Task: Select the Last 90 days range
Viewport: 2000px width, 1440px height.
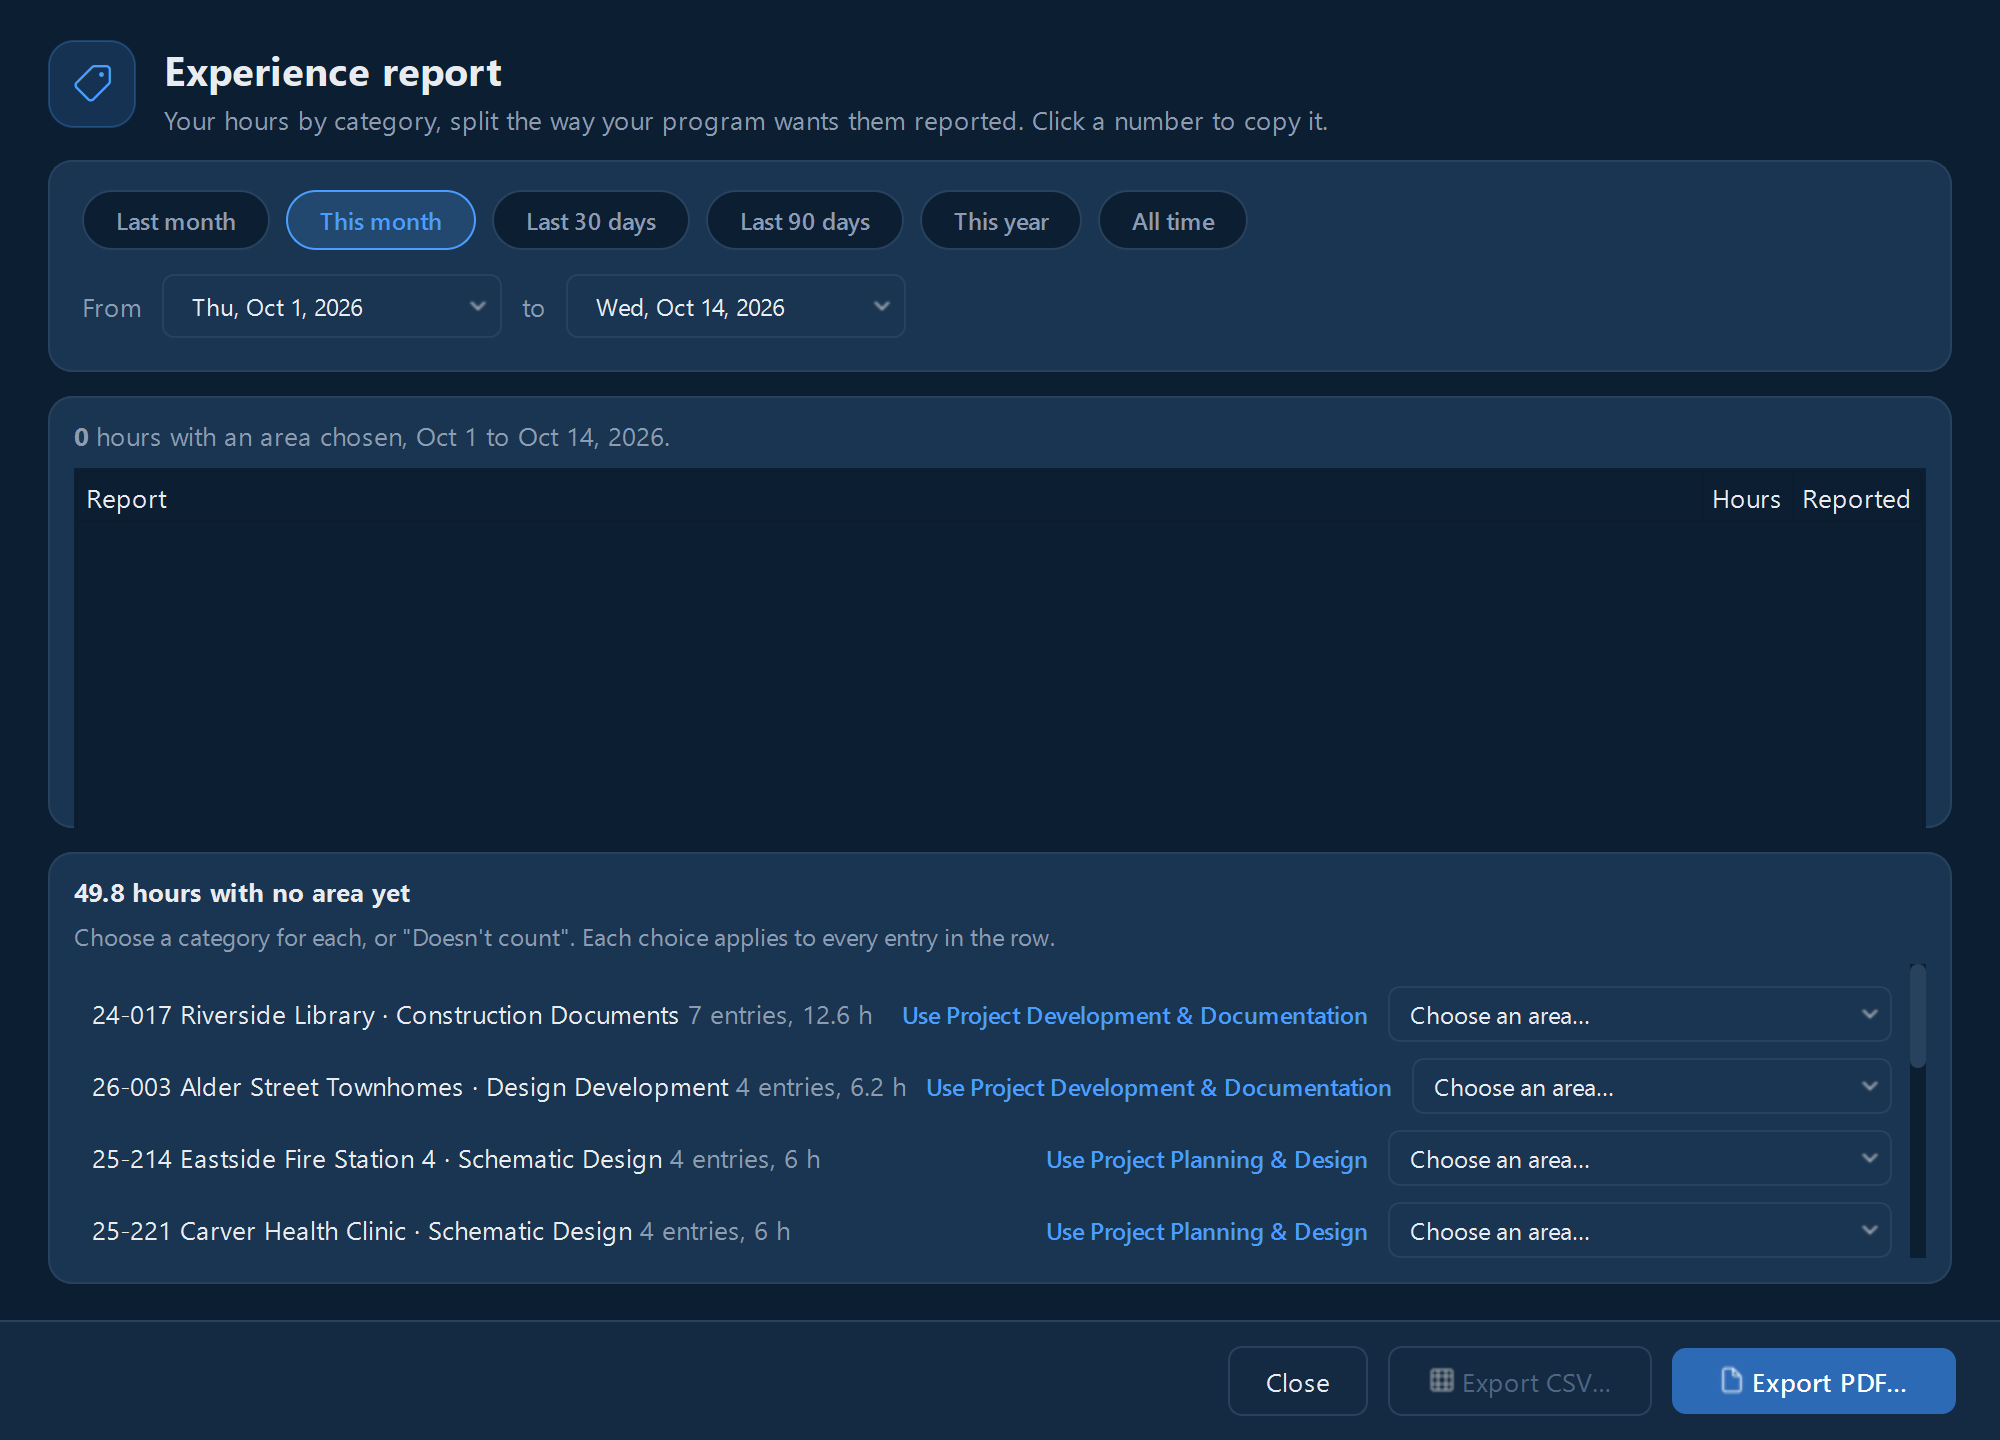Action: tap(805, 221)
